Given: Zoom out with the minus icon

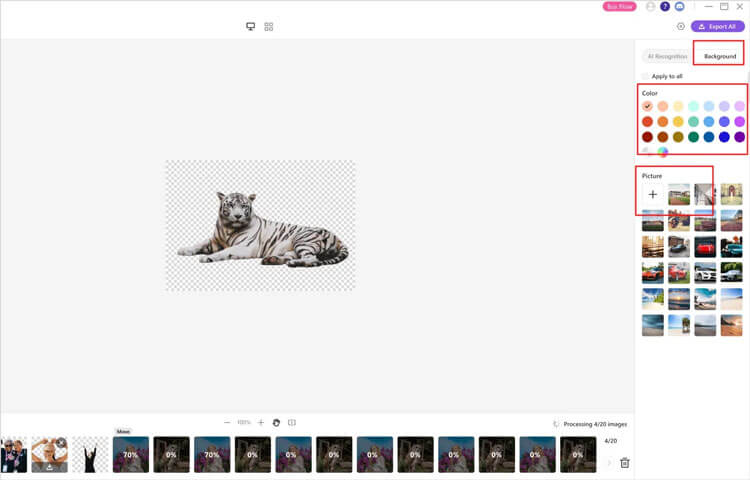Looking at the screenshot, I should coord(227,423).
